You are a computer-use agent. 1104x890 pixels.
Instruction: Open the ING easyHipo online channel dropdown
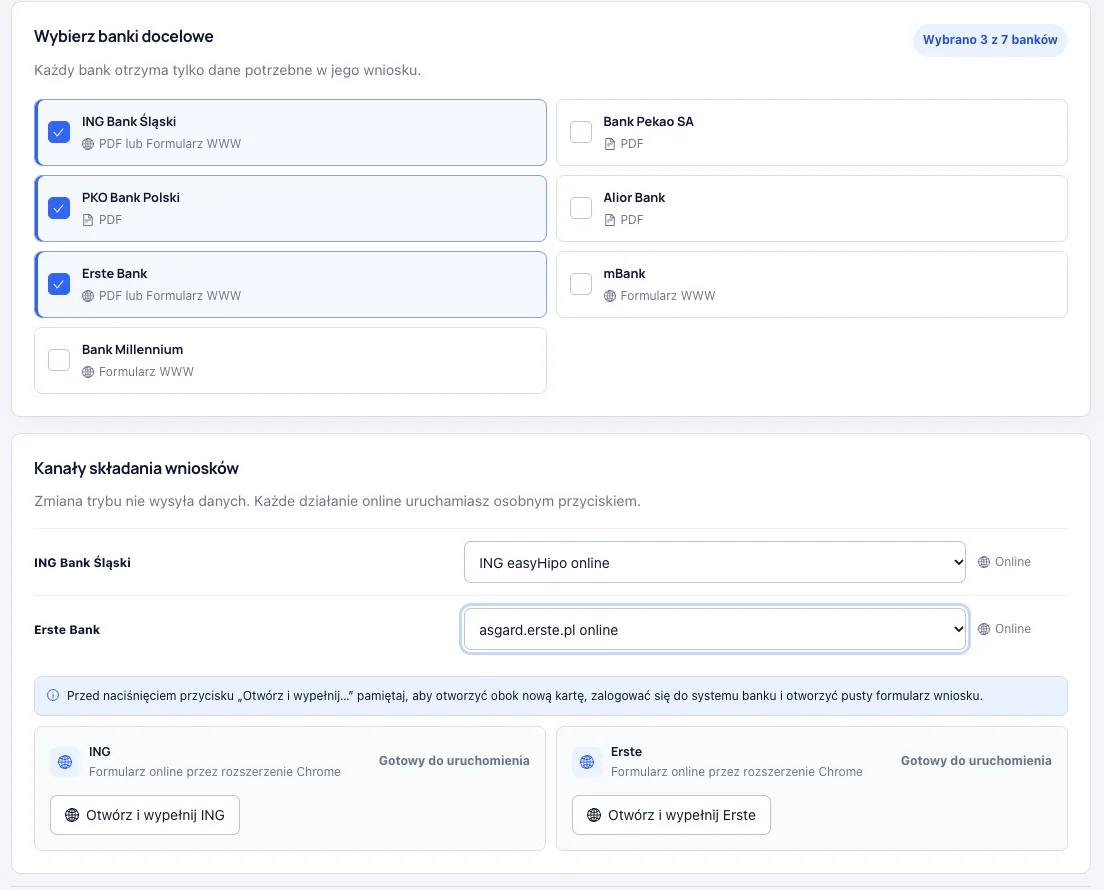tap(715, 562)
